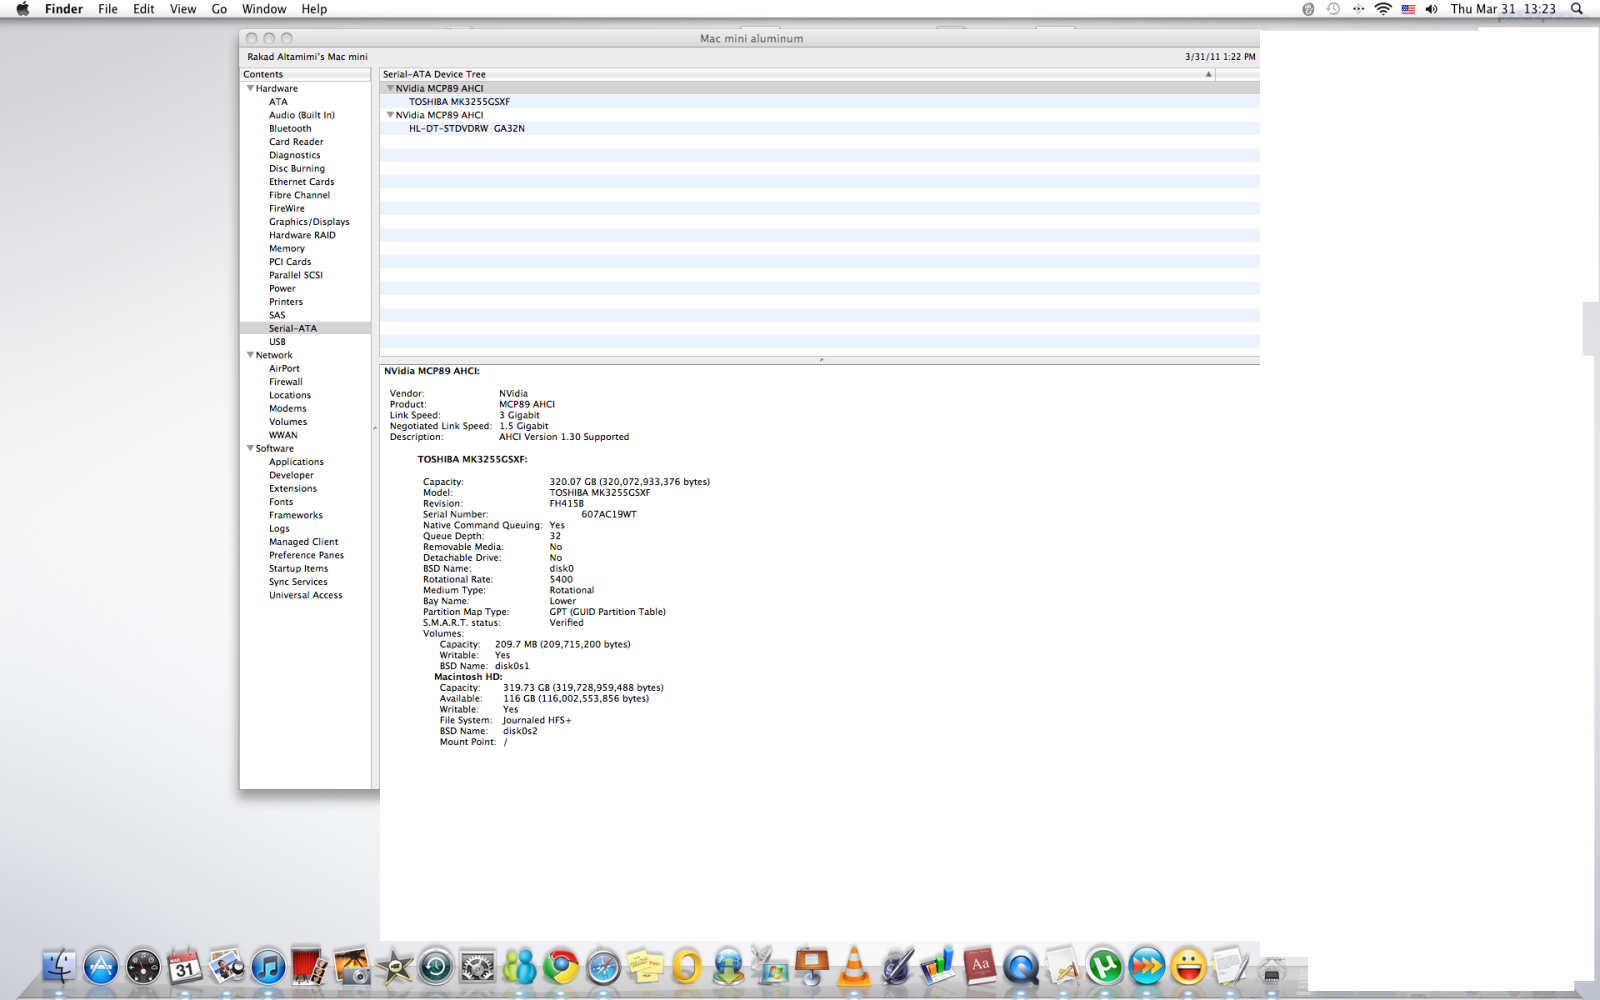Select Bluetooth in the sidebar
Viewport: 1600px width, 1000px height.
click(x=290, y=129)
